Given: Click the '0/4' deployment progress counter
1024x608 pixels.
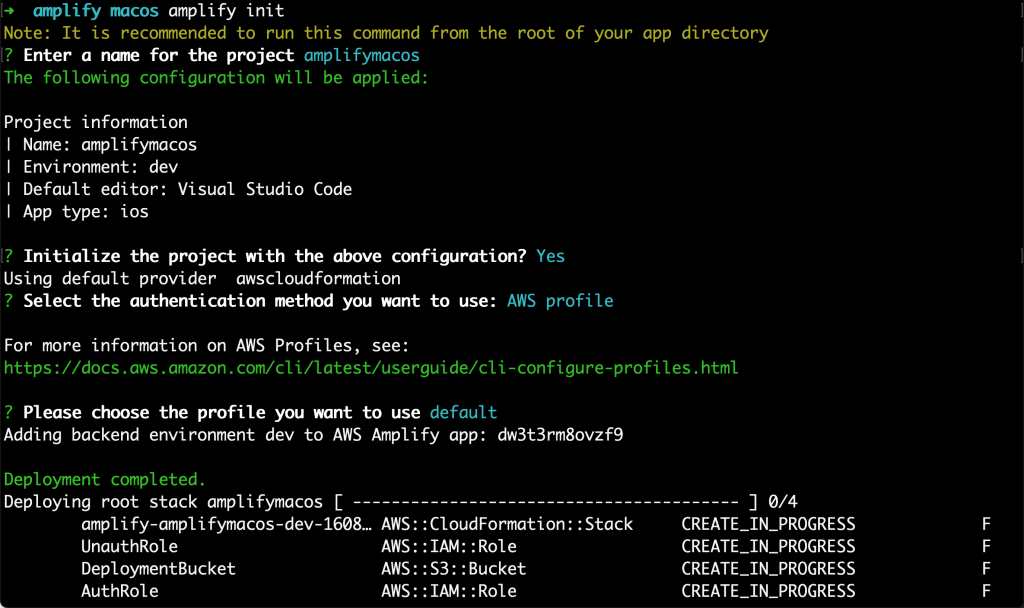Looking at the screenshot, I should pyautogui.click(x=782, y=502).
